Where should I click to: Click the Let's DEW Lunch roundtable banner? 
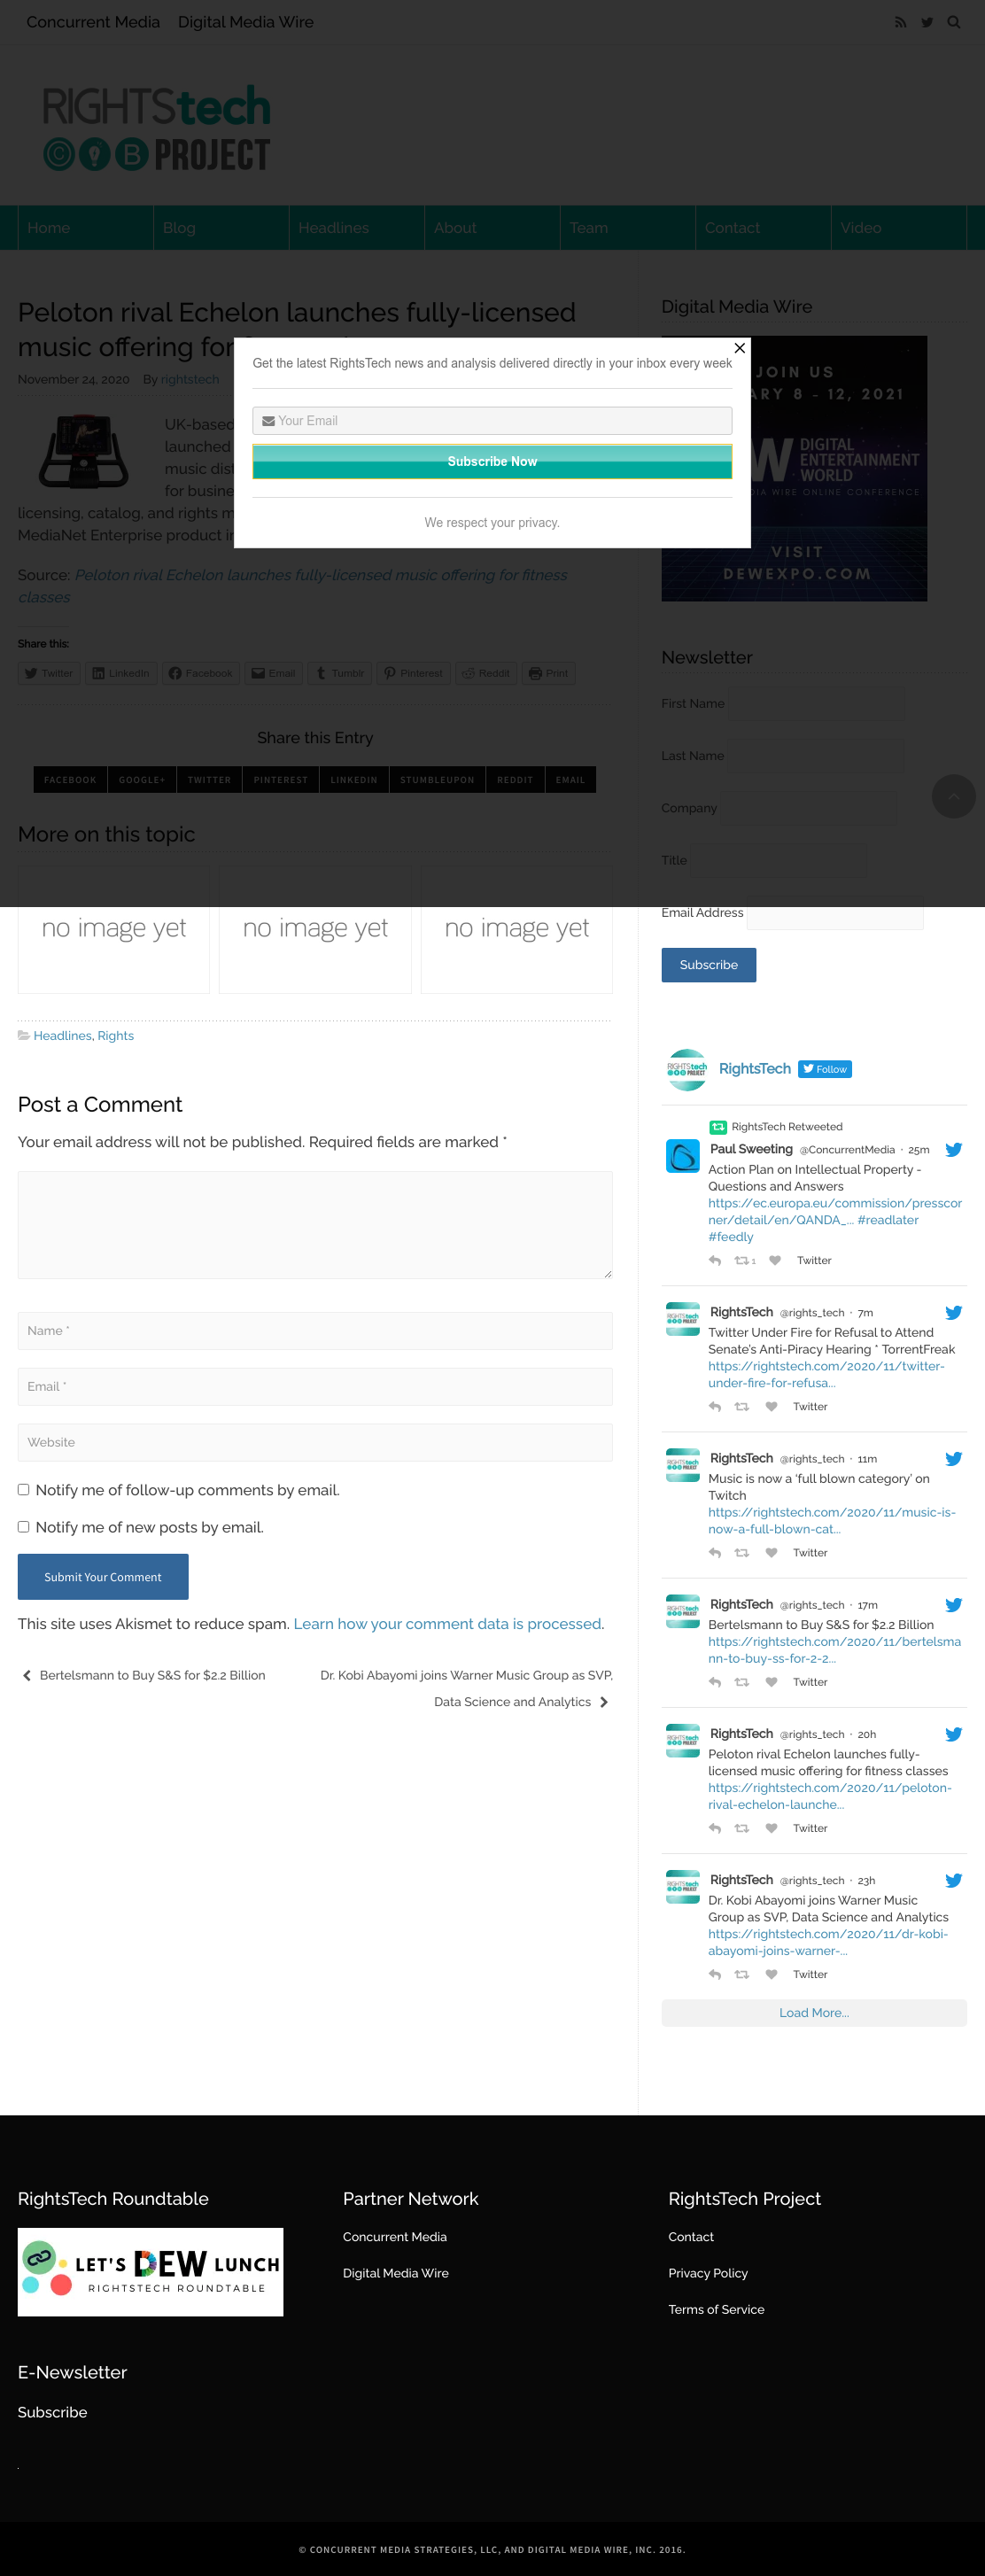(x=150, y=2272)
